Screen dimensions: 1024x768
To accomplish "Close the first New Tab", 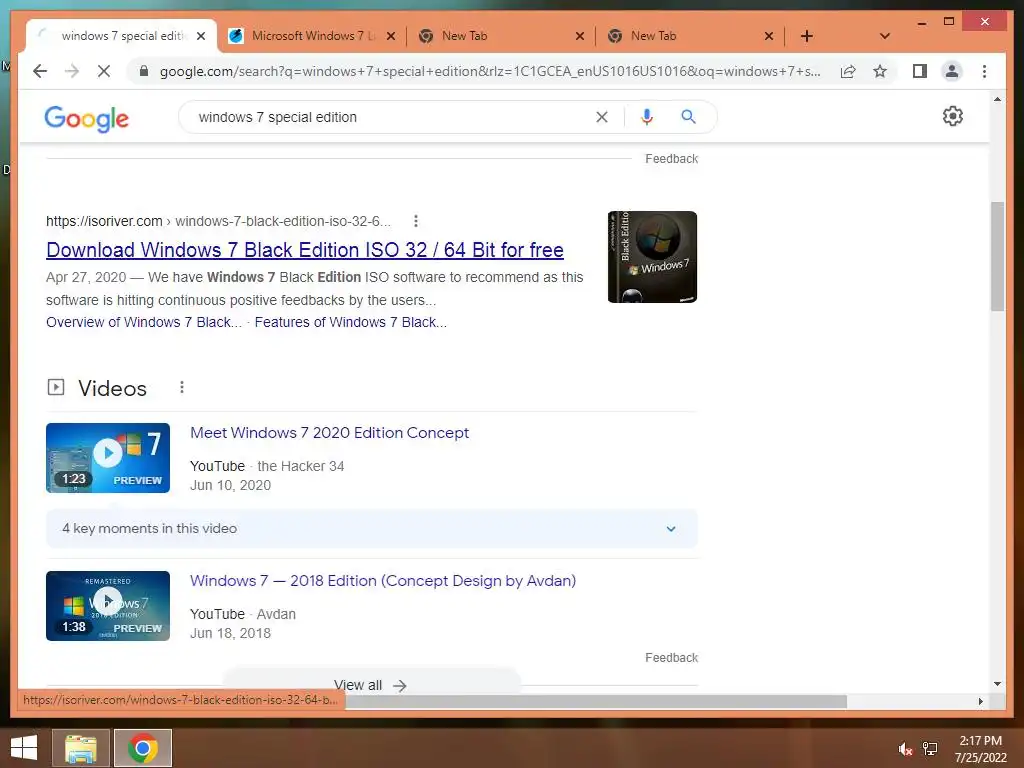I will coord(579,36).
